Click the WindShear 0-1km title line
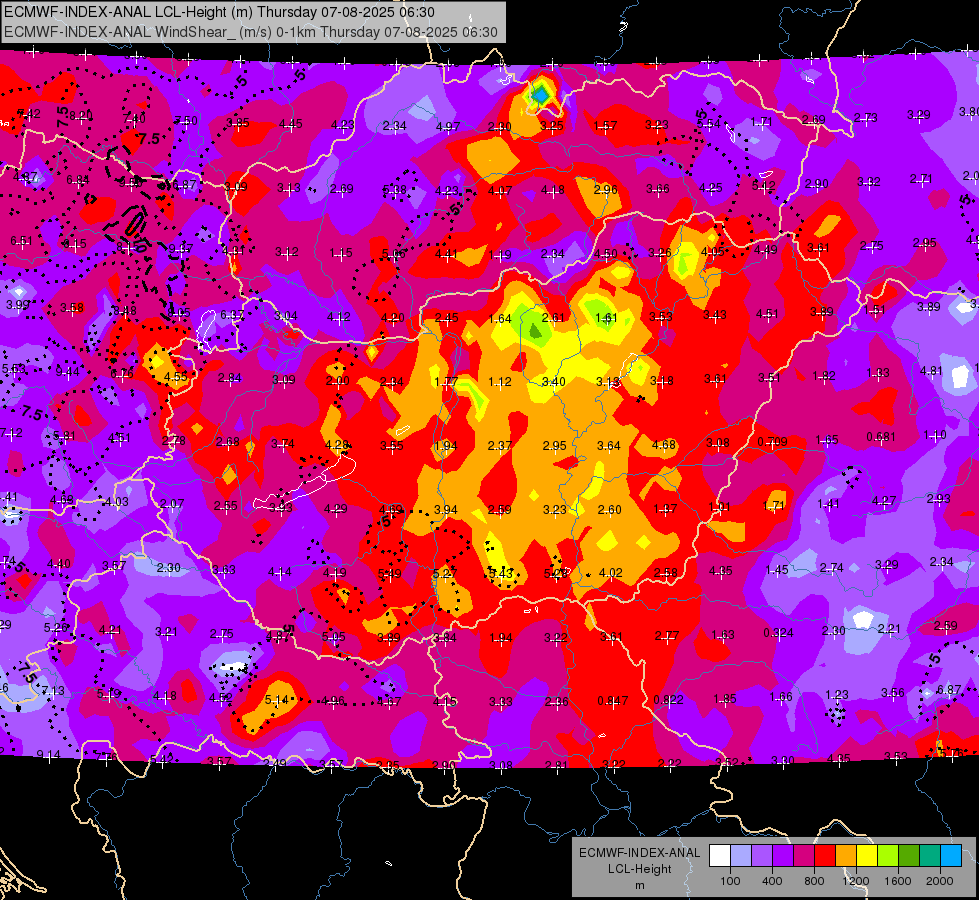979x900 pixels. (251, 32)
